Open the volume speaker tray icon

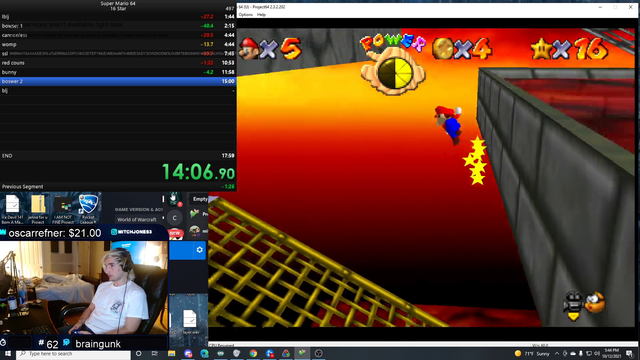coord(597,353)
